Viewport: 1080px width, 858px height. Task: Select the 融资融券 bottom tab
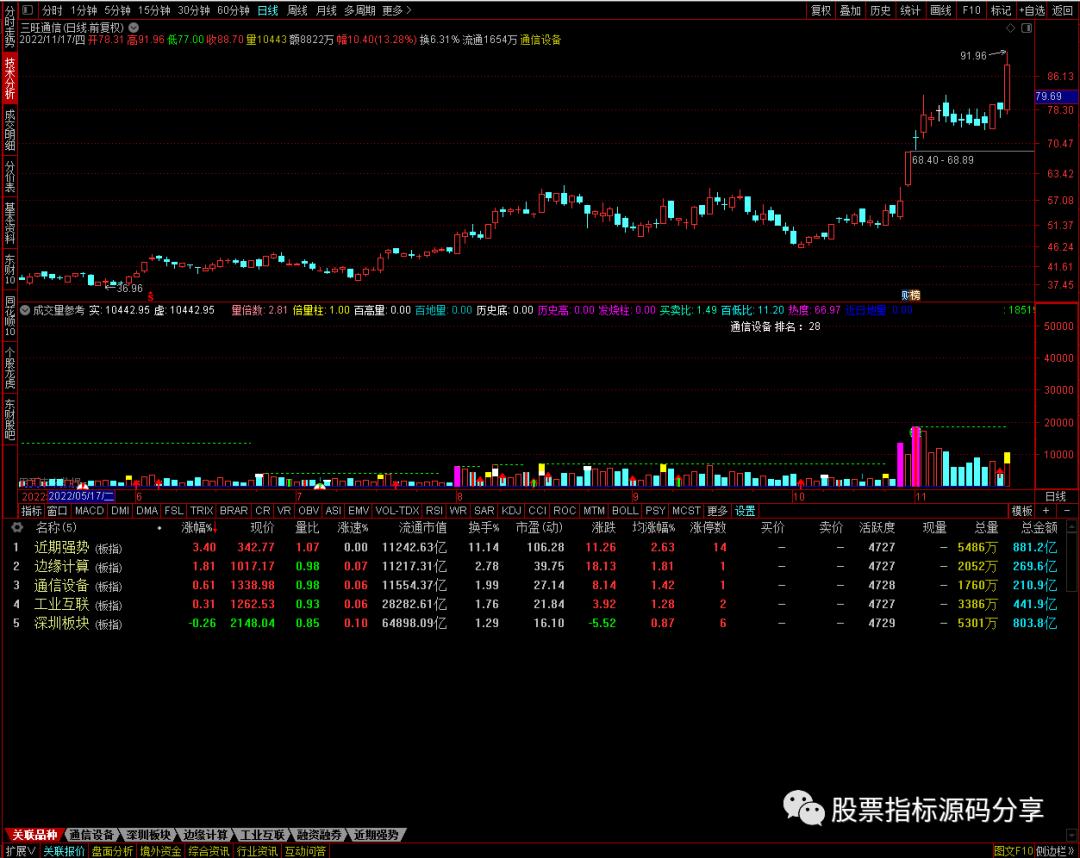(319, 835)
